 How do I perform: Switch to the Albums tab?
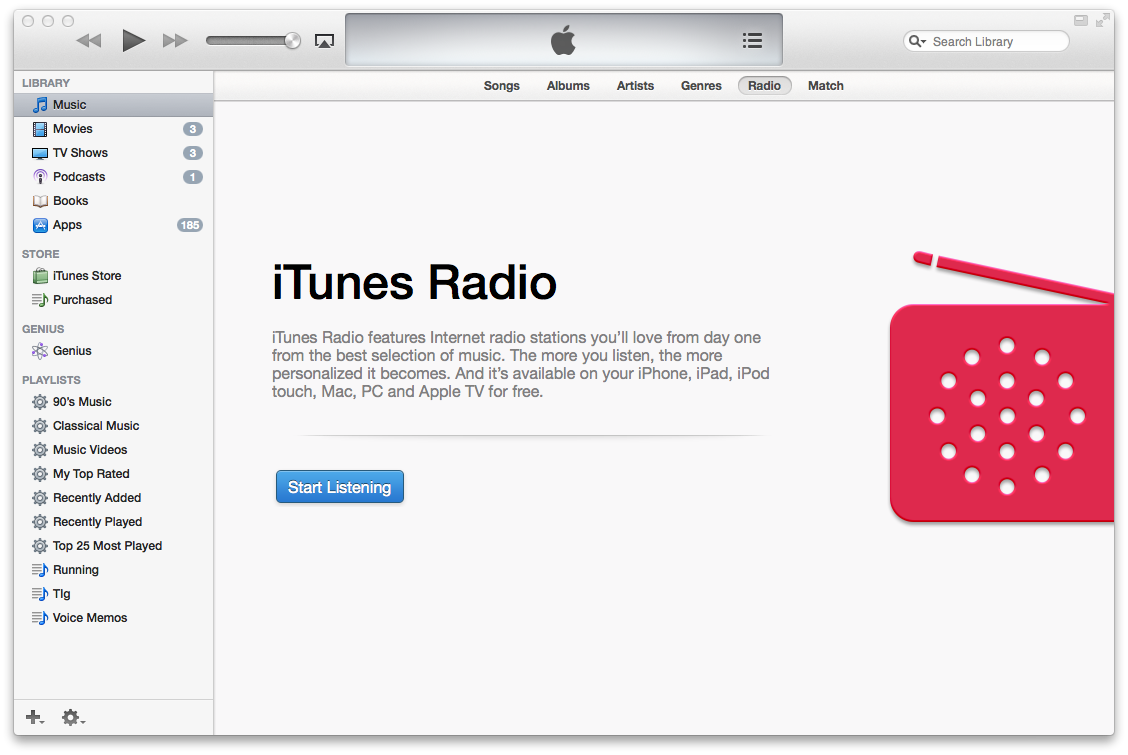coord(568,85)
